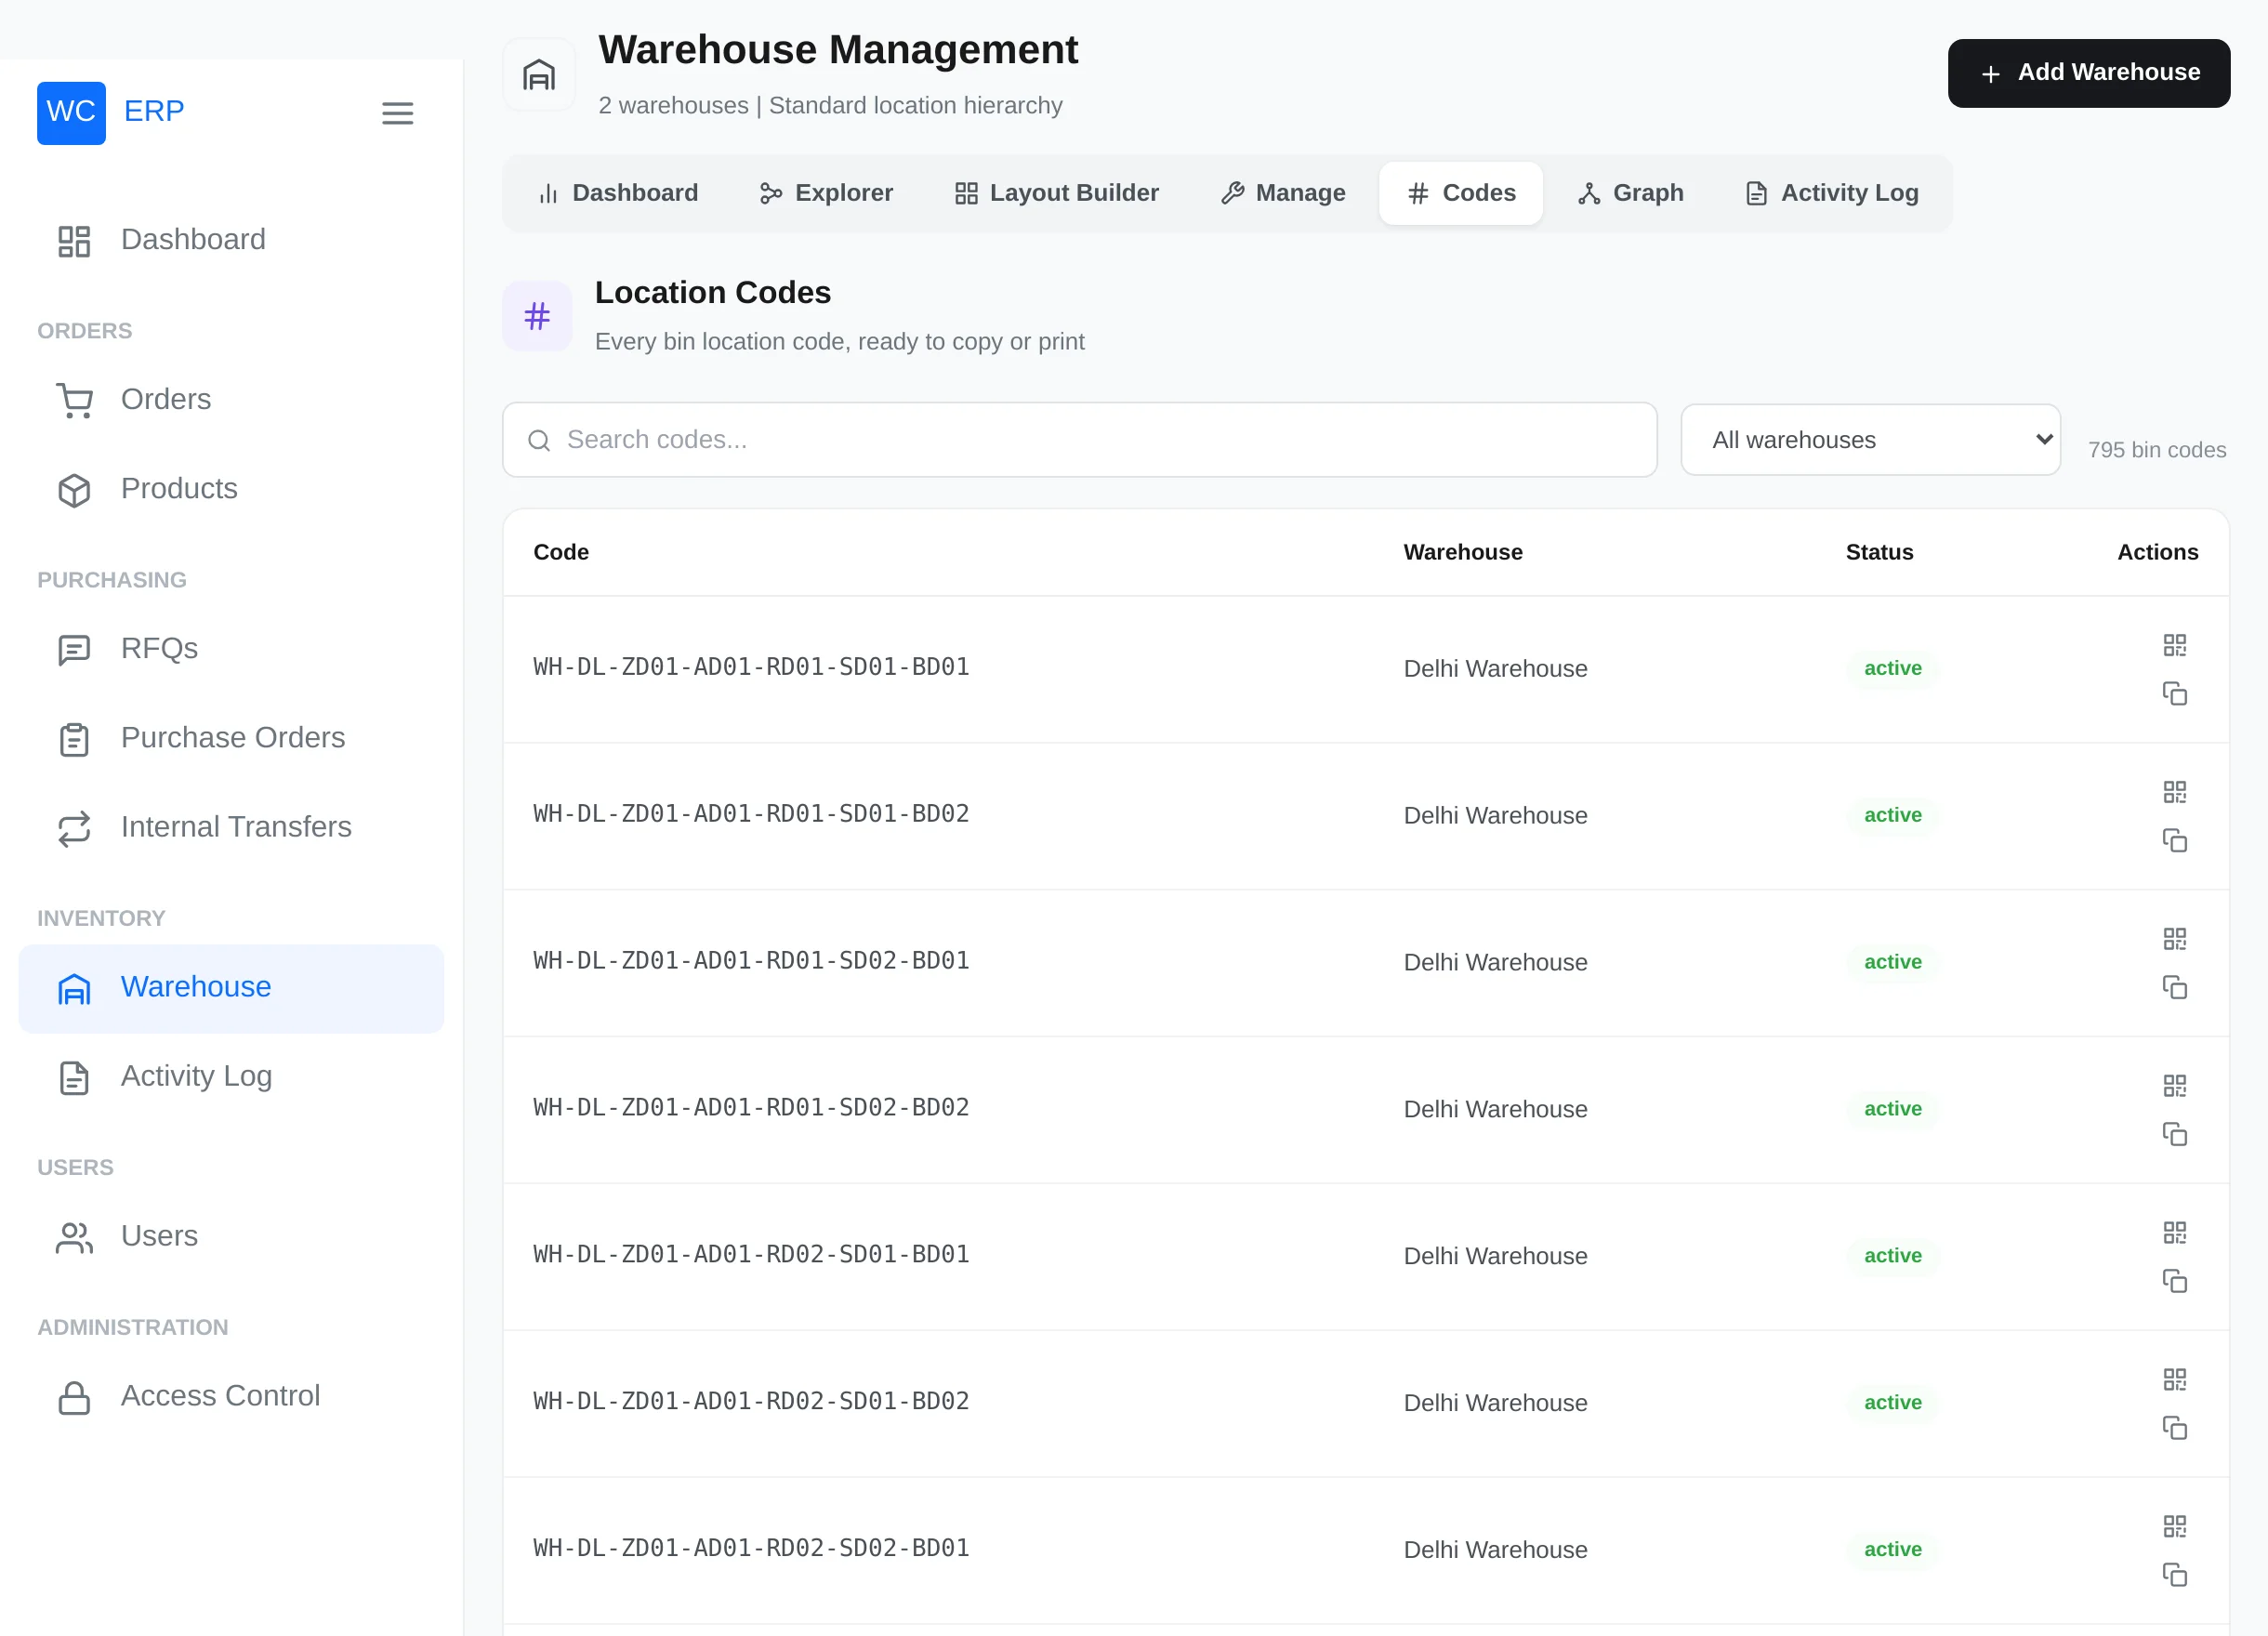
Task: Navigate to Internal Transfers
Action: tap(231, 827)
